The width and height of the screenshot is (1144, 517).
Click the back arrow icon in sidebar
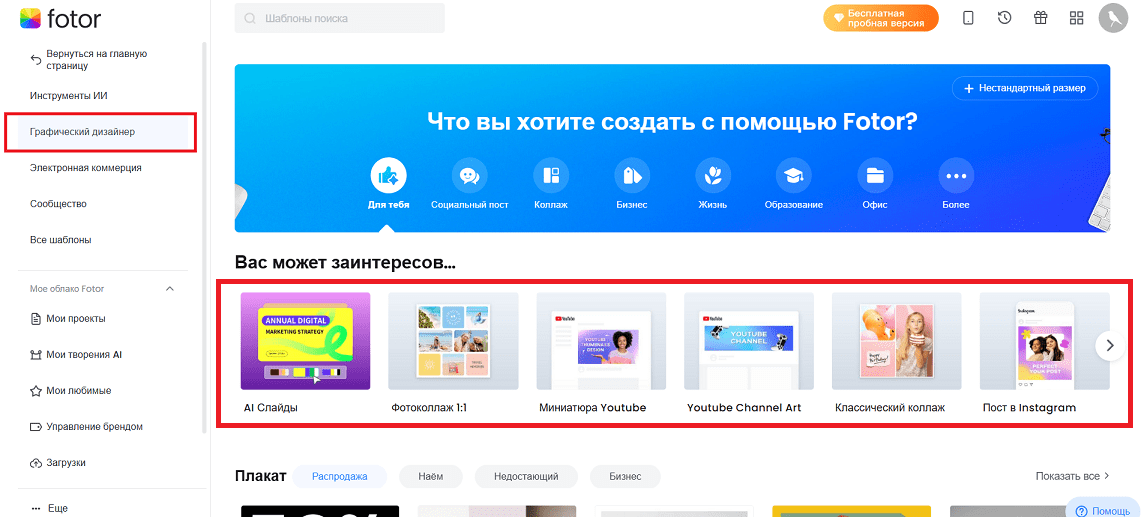[35, 60]
